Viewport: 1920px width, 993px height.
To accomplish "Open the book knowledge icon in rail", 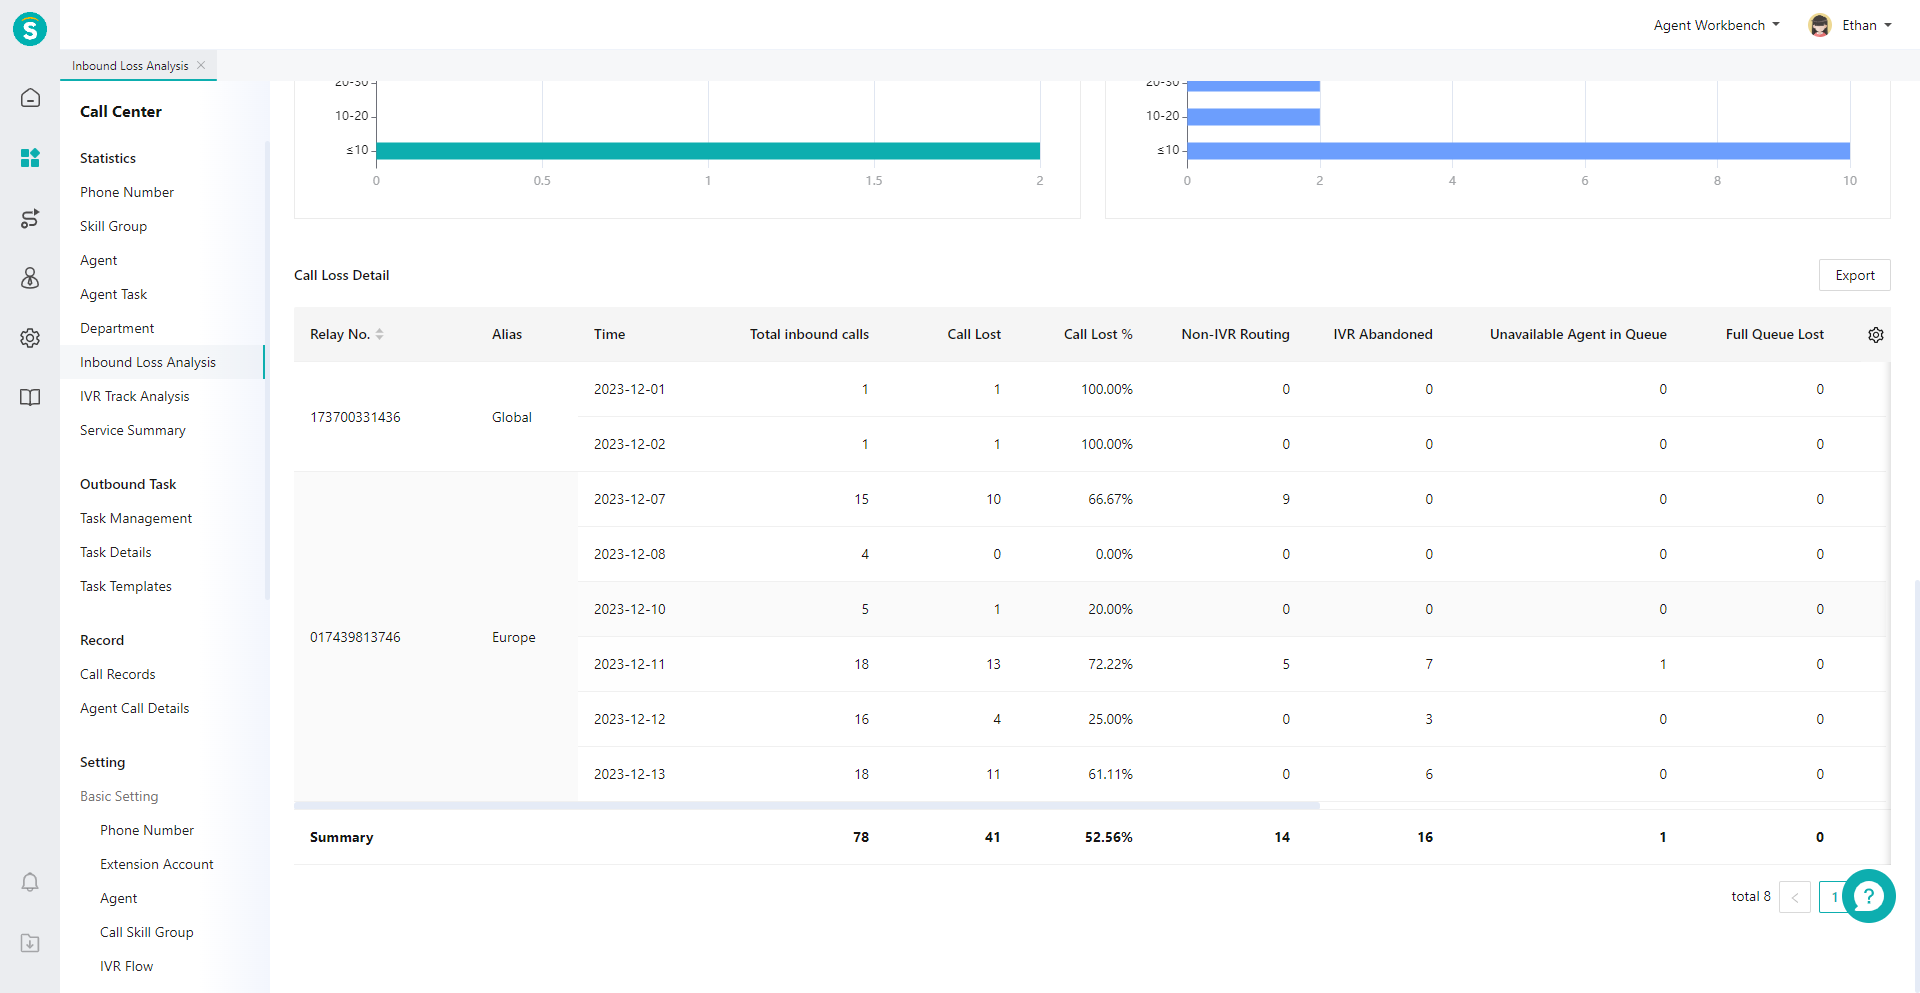I will (x=30, y=397).
